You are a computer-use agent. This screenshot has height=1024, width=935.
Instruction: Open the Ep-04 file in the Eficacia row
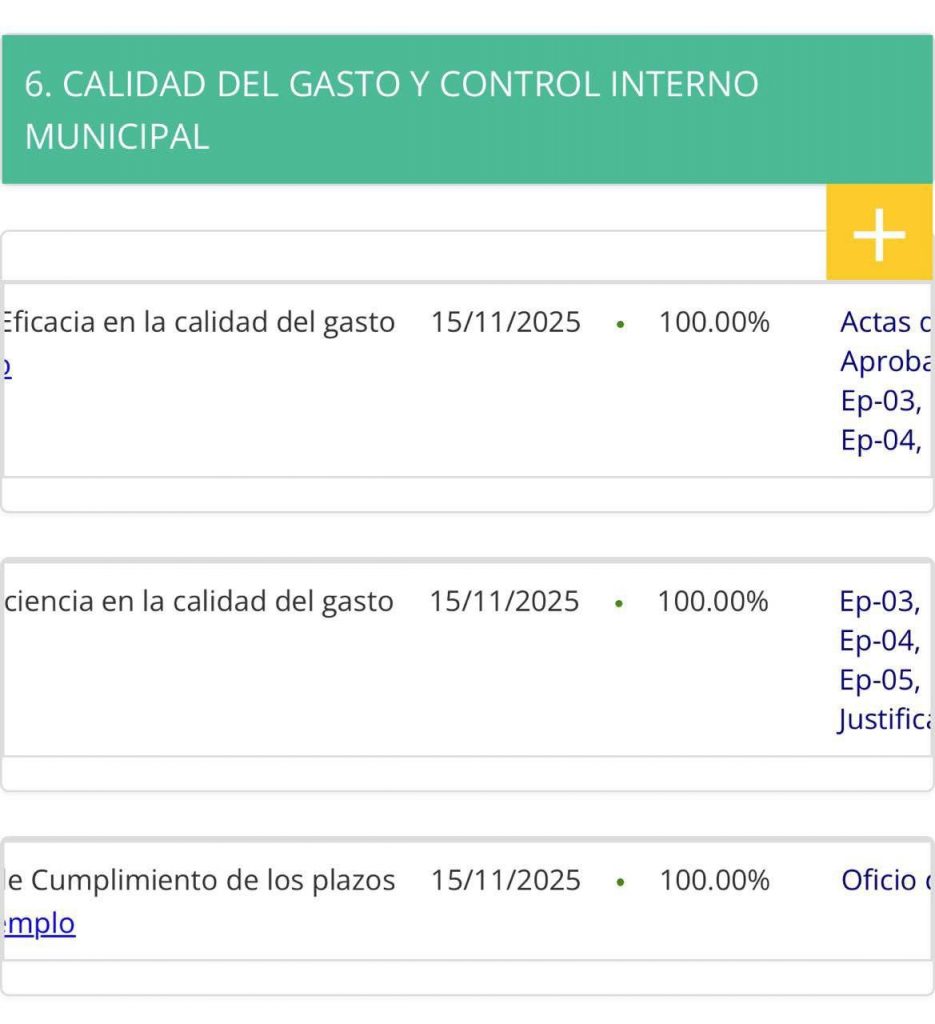click(x=880, y=441)
